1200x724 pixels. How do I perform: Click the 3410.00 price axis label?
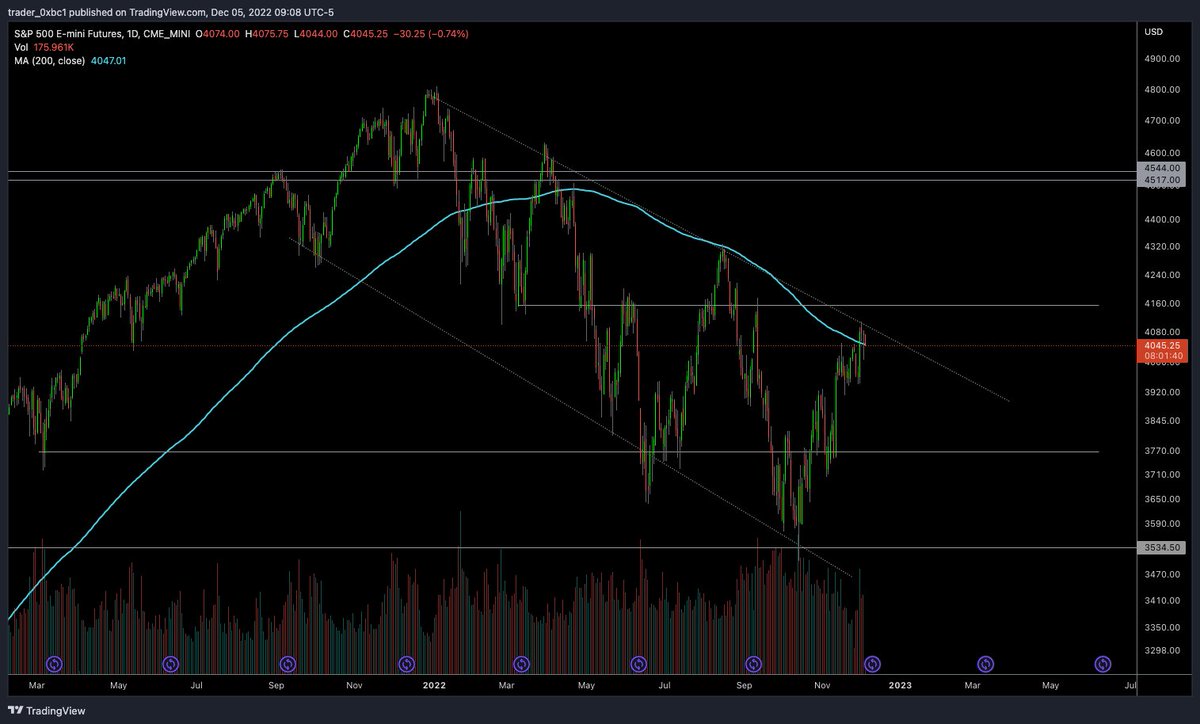pyautogui.click(x=1163, y=600)
